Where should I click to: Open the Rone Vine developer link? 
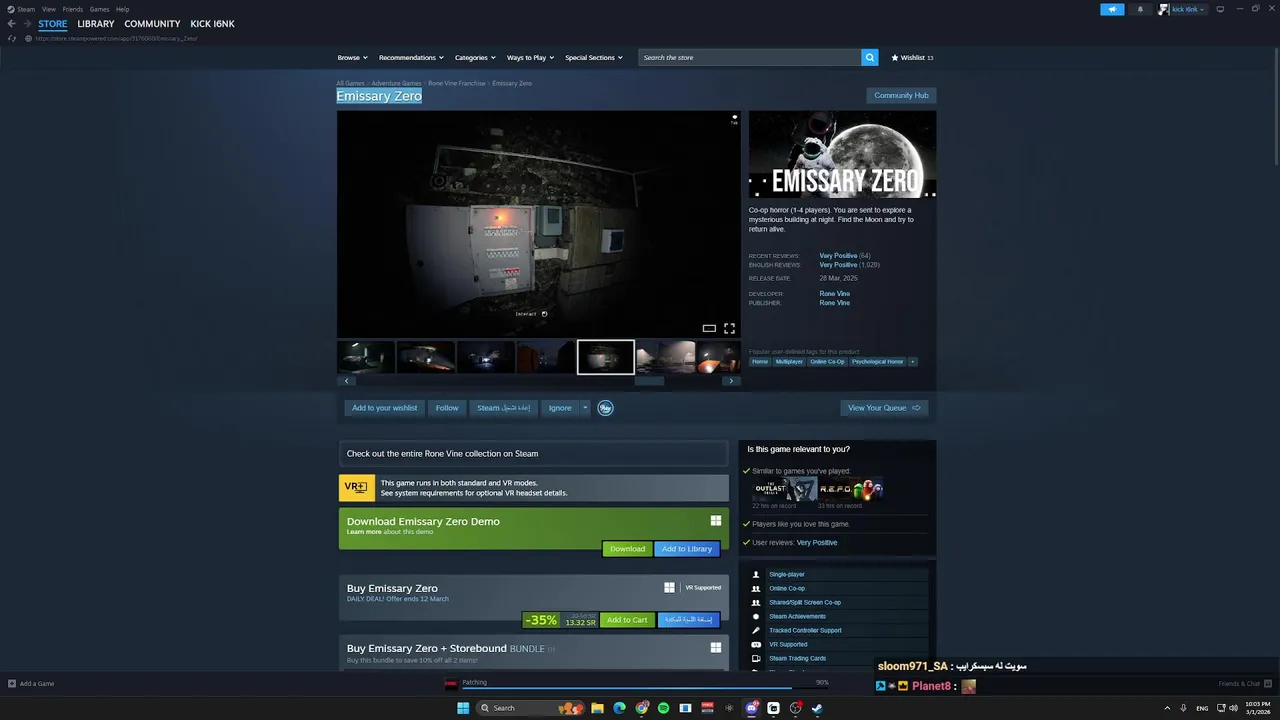pyautogui.click(x=834, y=294)
